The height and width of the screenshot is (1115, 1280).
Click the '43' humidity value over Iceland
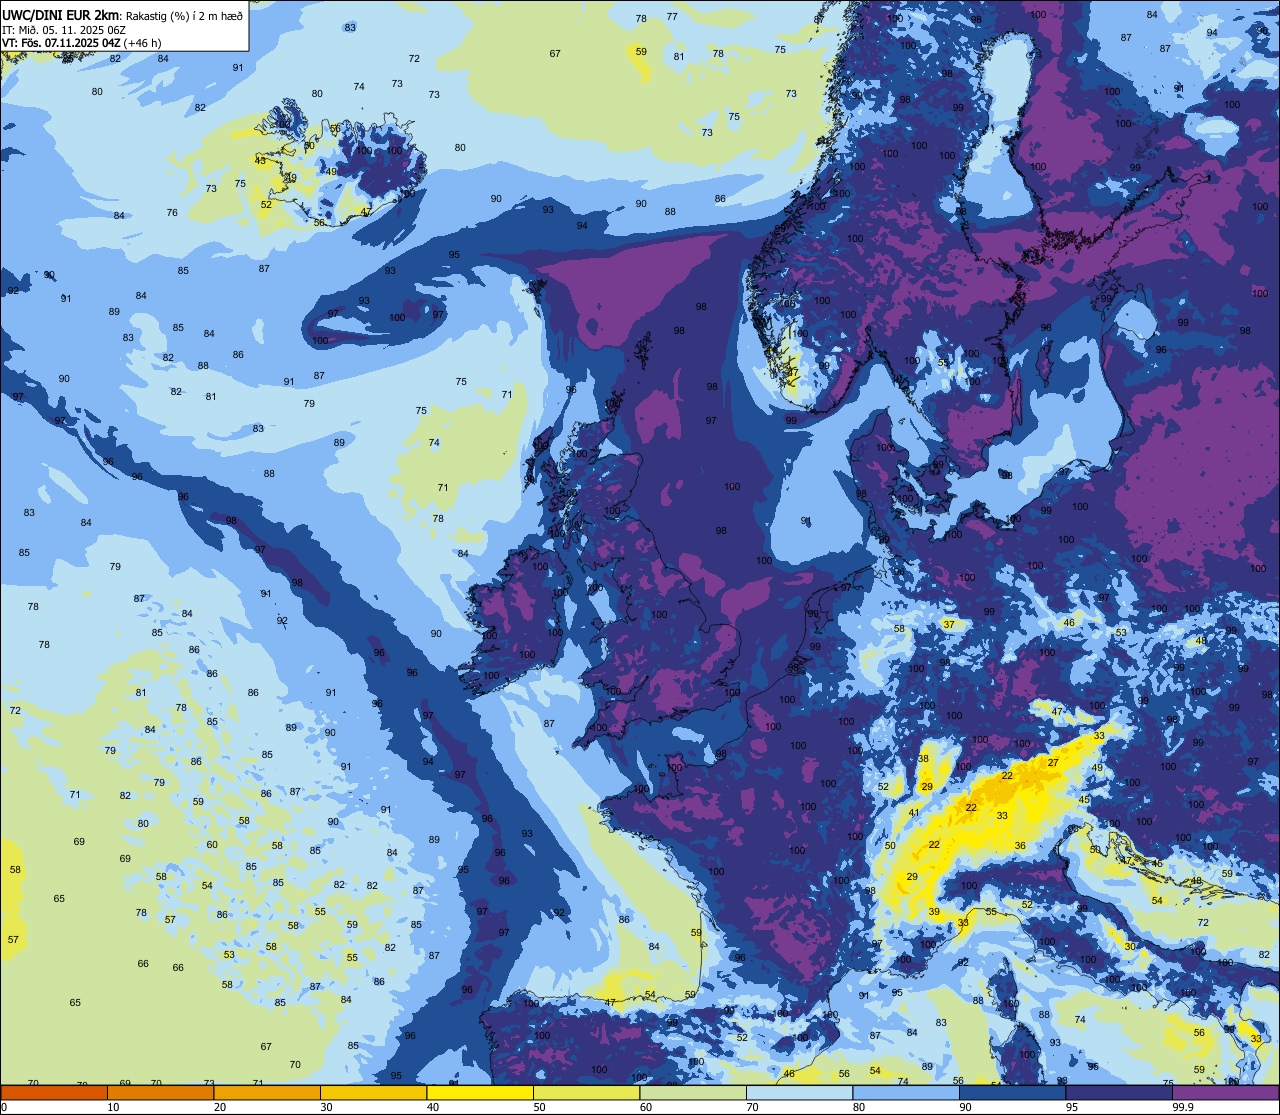260,161
